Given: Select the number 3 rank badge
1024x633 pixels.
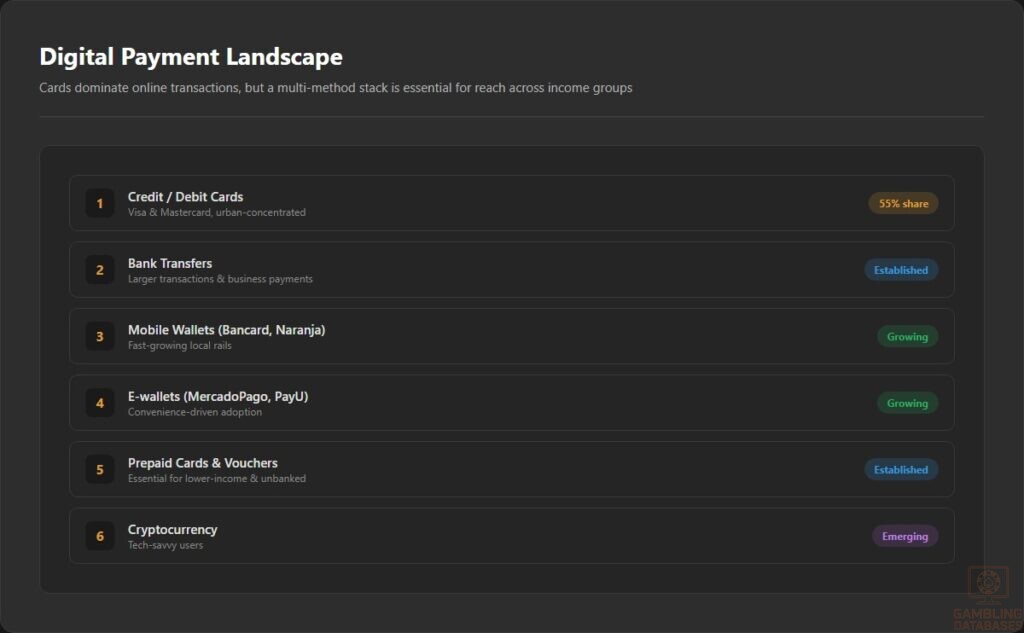Looking at the screenshot, I should click(x=100, y=336).
